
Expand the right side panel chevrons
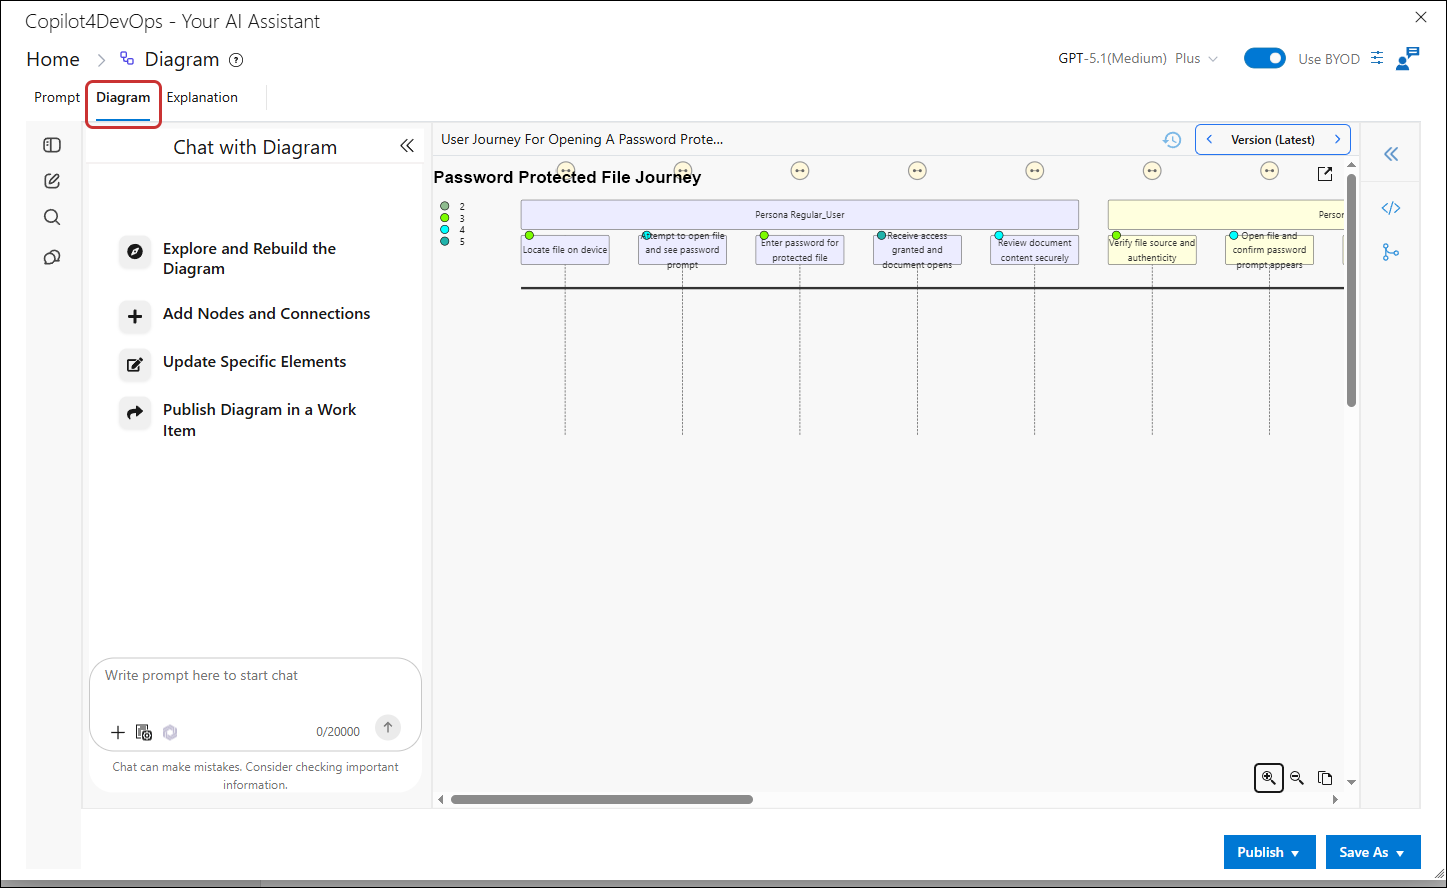click(1390, 154)
